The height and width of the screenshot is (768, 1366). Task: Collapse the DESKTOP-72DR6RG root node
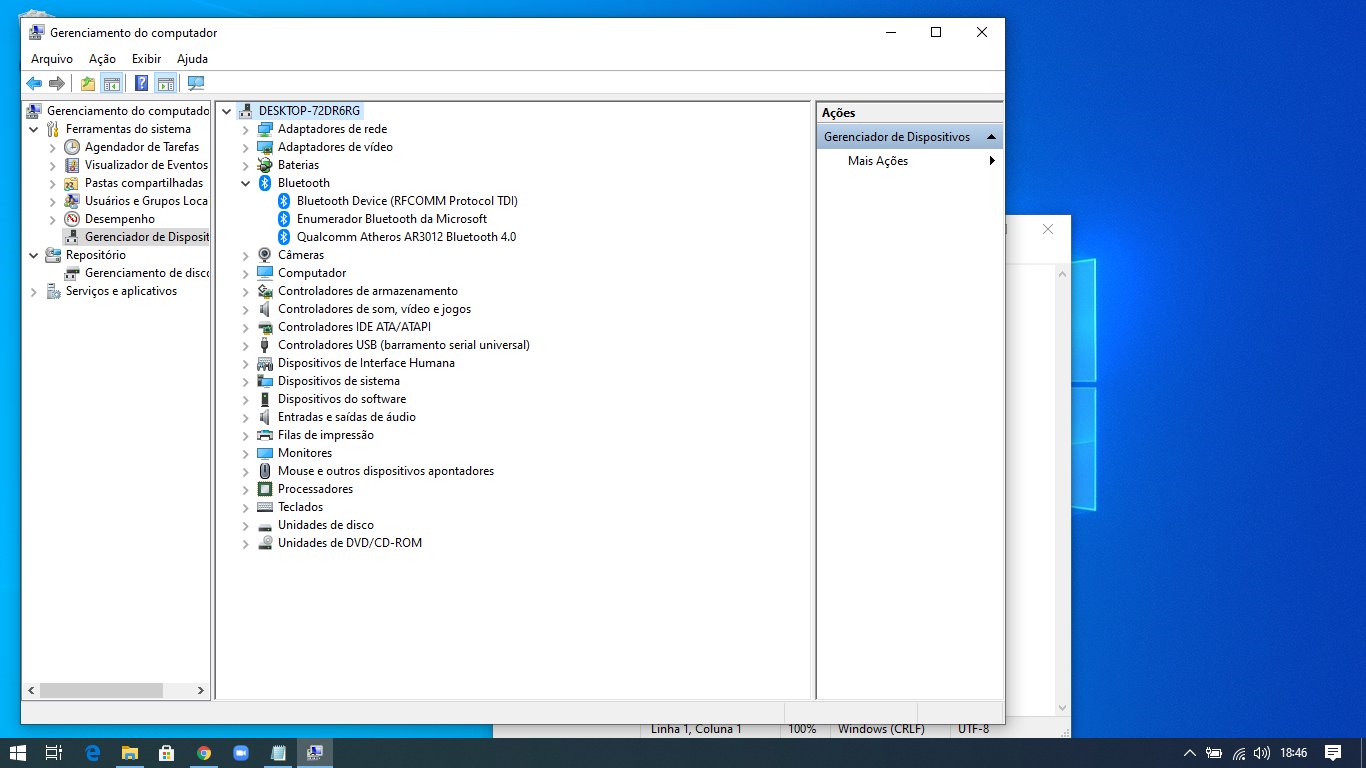(227, 111)
